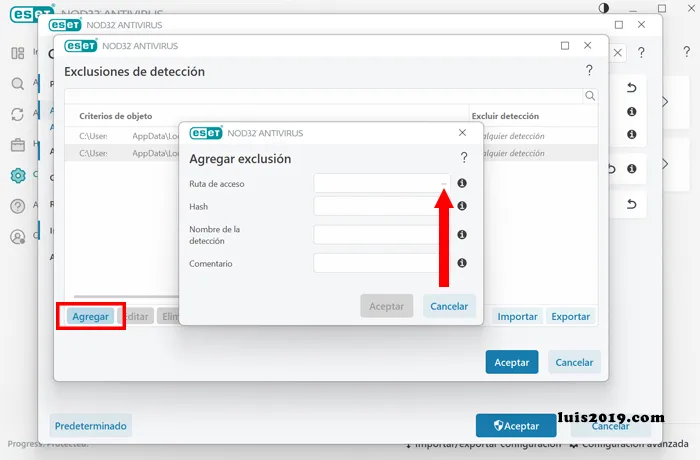Click the search magnifier in exclusions list
This screenshot has height=460, width=700.
point(590,96)
